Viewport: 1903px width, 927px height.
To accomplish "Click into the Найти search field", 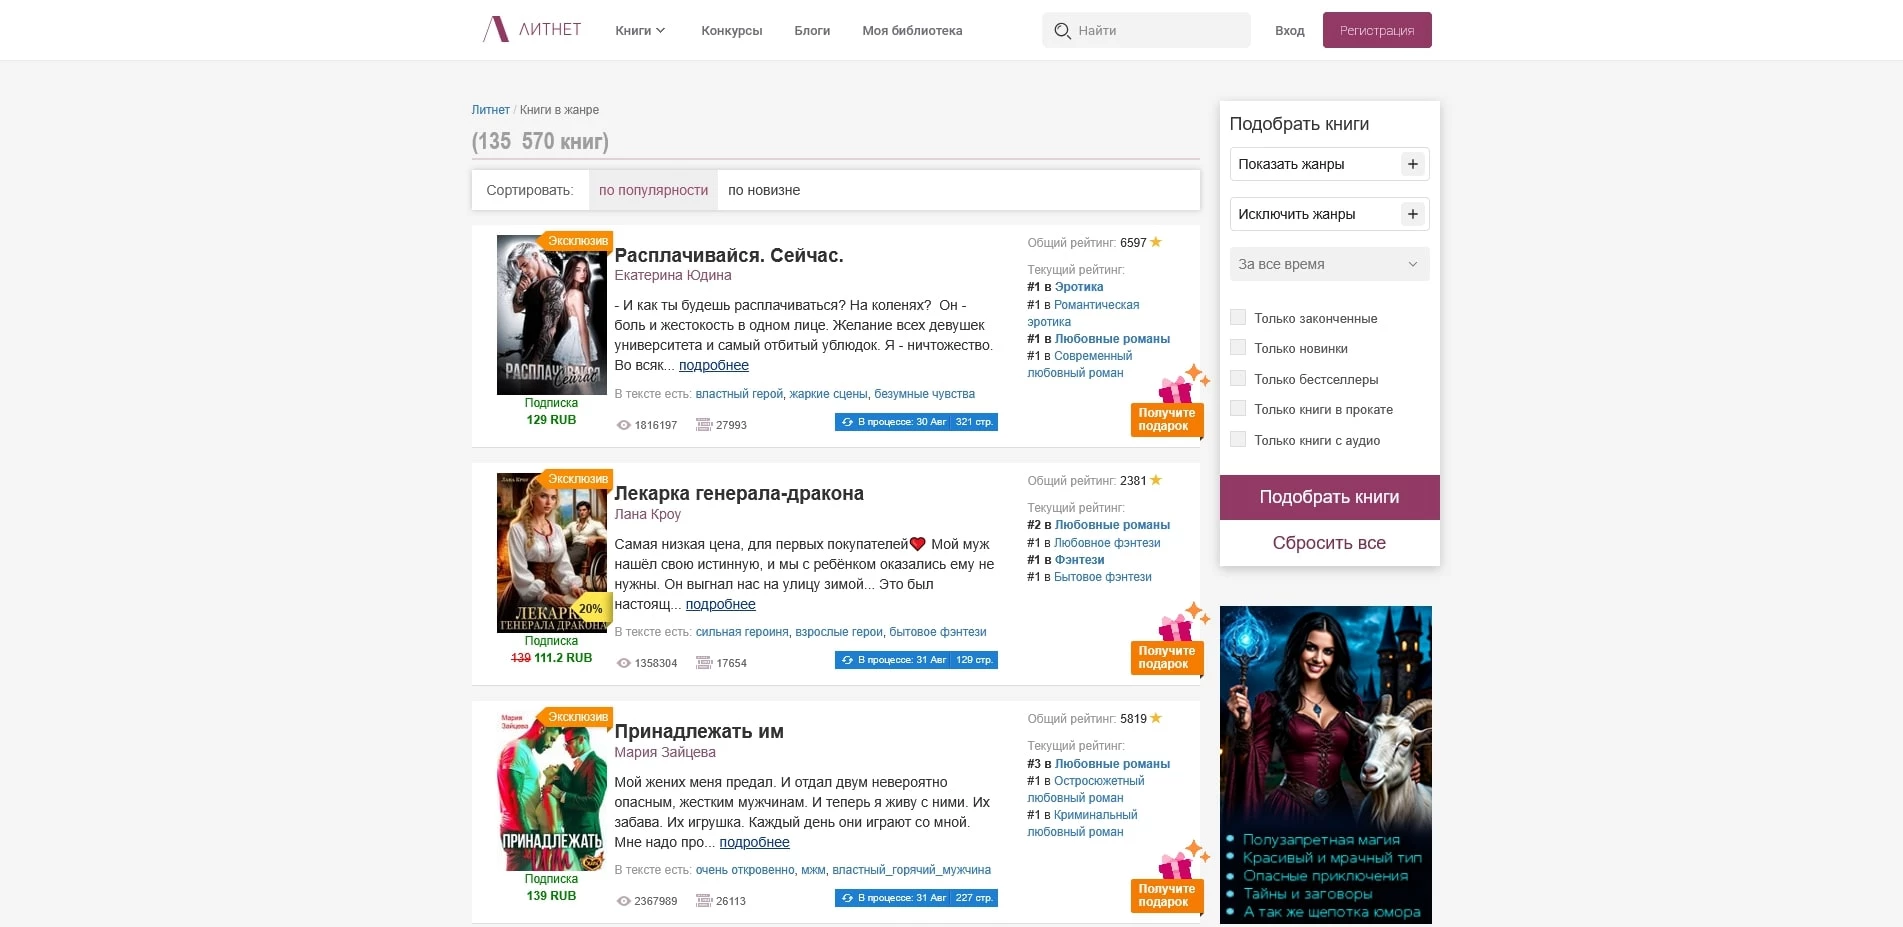I will 1158,31.
